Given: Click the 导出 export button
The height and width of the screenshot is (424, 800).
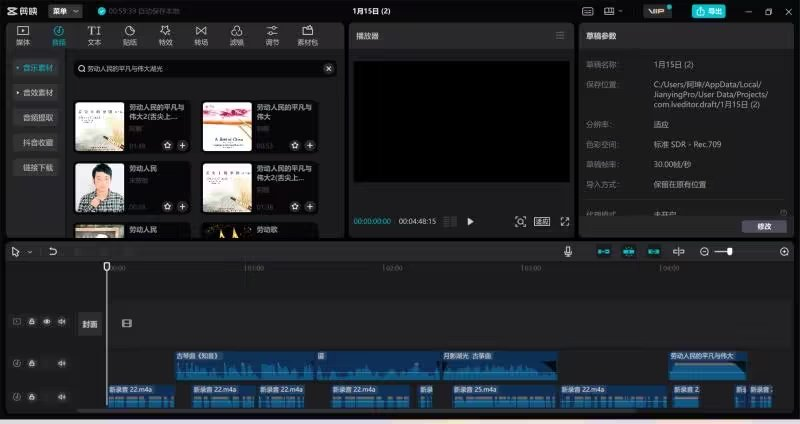Looking at the screenshot, I should tap(708, 11).
